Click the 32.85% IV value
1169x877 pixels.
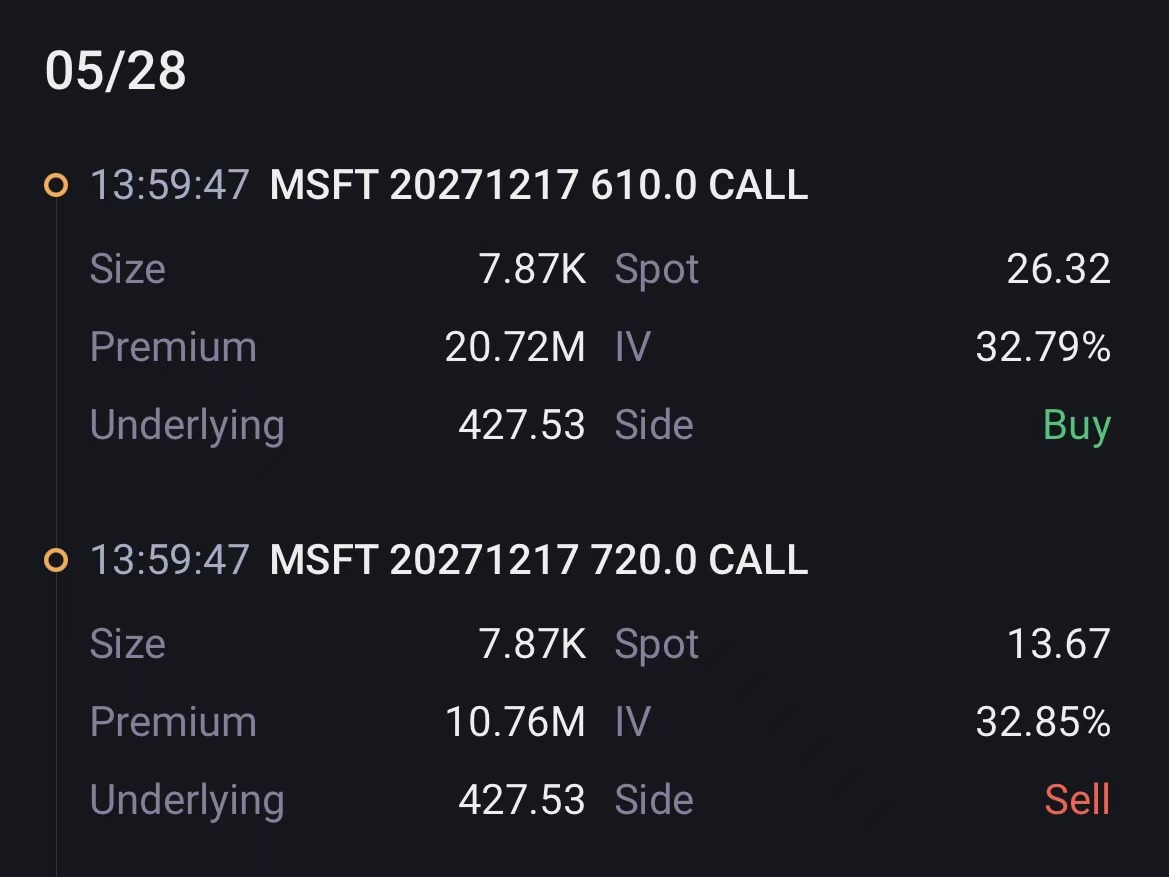[x=1043, y=723]
